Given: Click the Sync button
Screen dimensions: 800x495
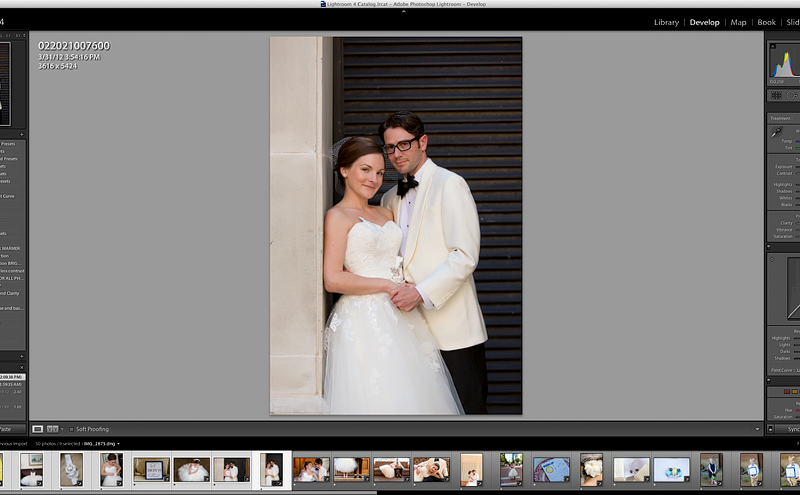Looking at the screenshot, I should coord(790,429).
